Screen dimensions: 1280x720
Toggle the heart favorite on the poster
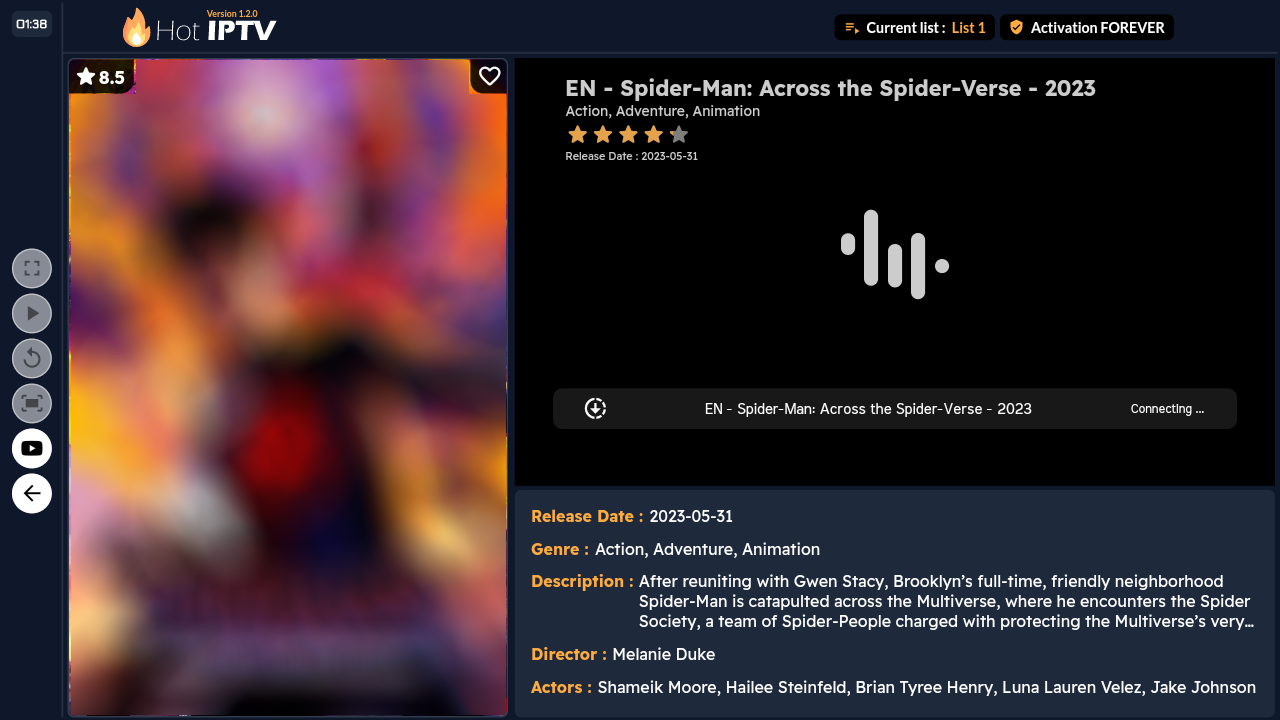click(489, 76)
